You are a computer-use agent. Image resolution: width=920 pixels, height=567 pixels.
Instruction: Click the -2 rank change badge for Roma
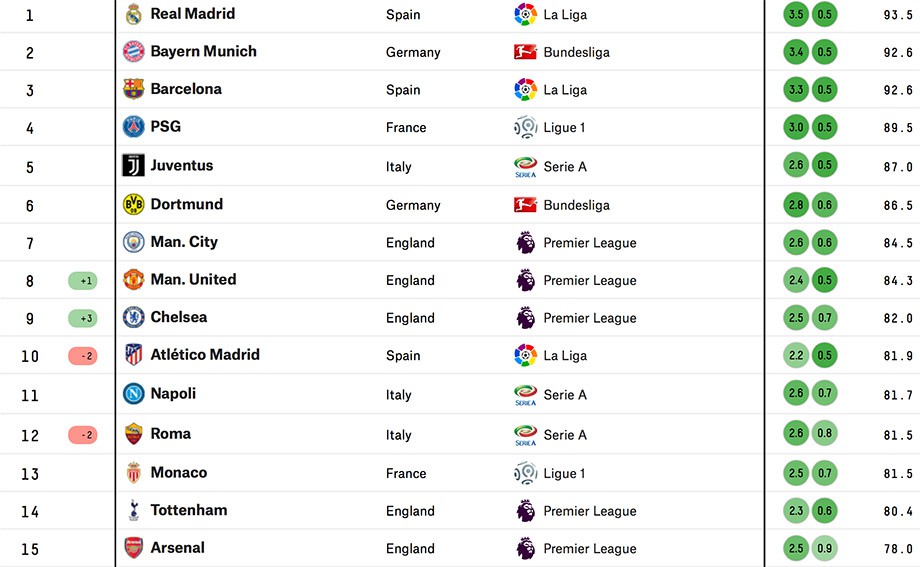click(x=83, y=435)
